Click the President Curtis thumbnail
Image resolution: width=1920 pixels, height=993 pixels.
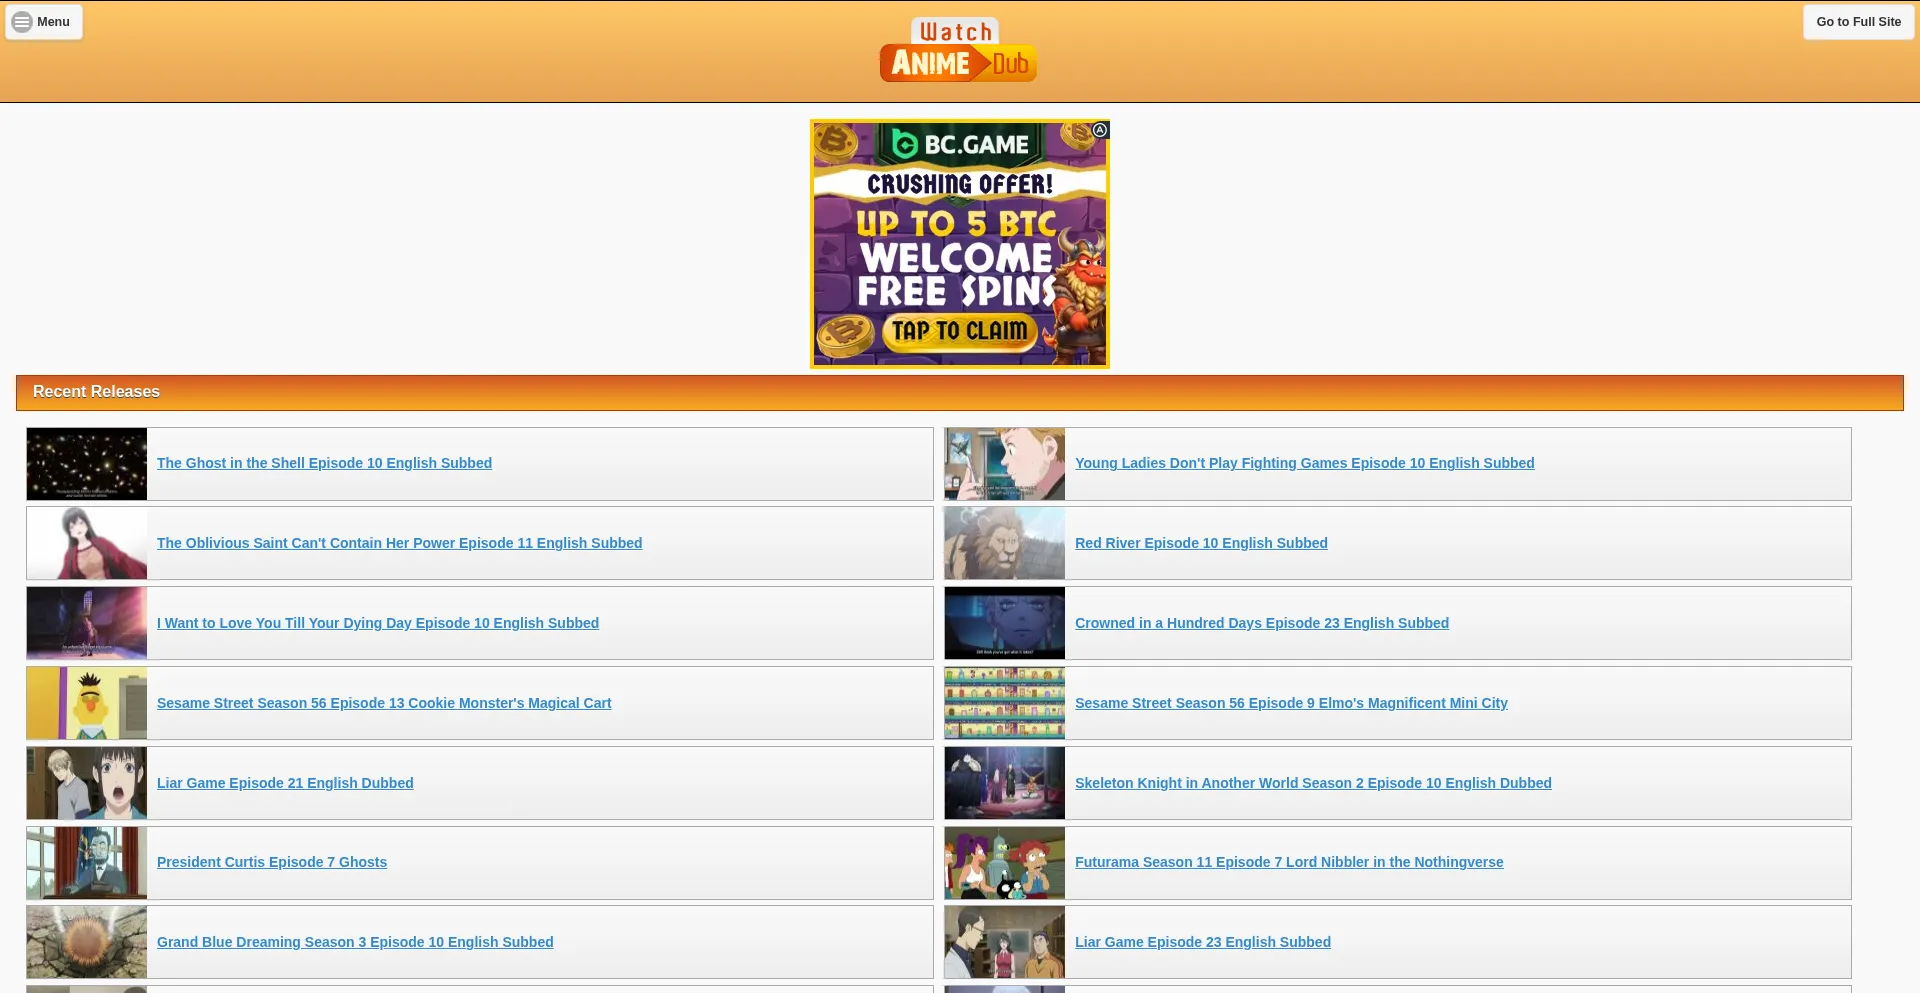tap(87, 863)
